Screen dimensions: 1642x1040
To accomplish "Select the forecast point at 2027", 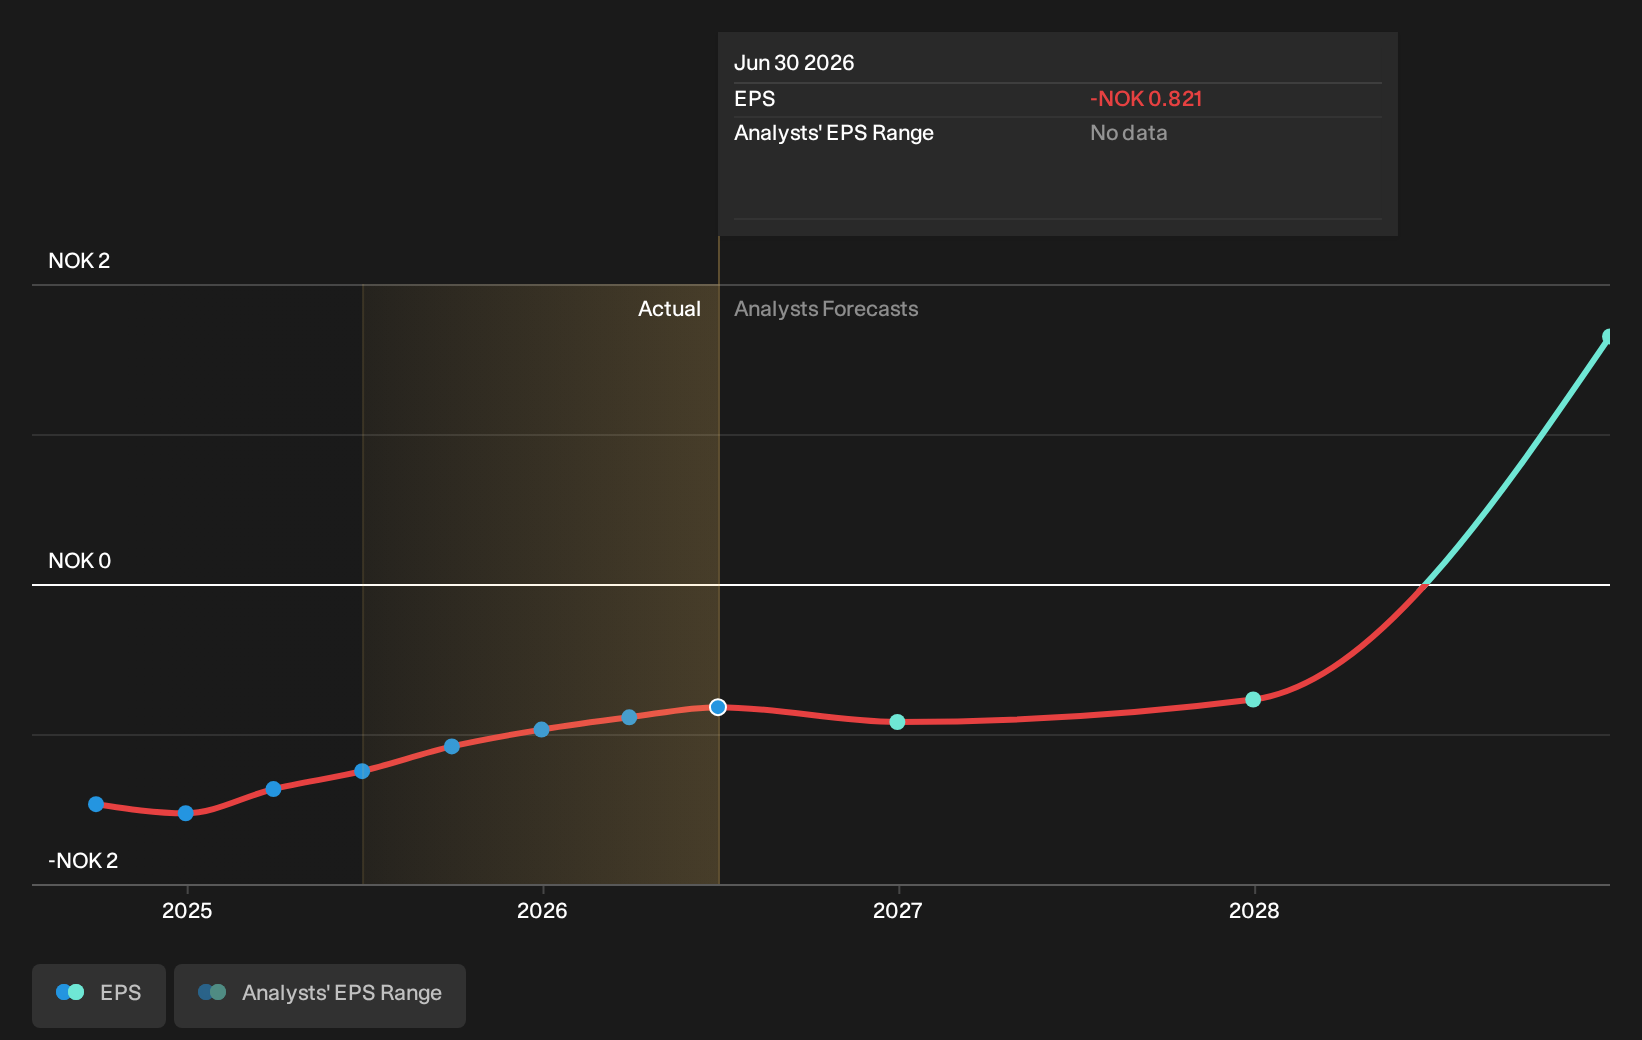I will pyautogui.click(x=897, y=722).
